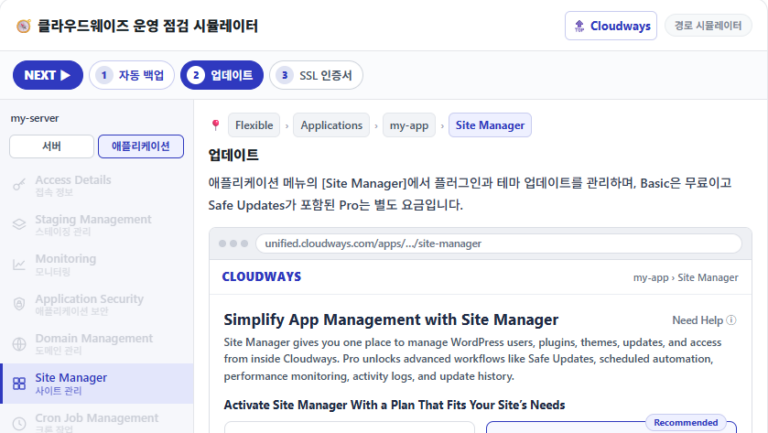Image resolution: width=768 pixels, height=433 pixels.
Task: Open Monitoring menu item
Action: (97, 265)
